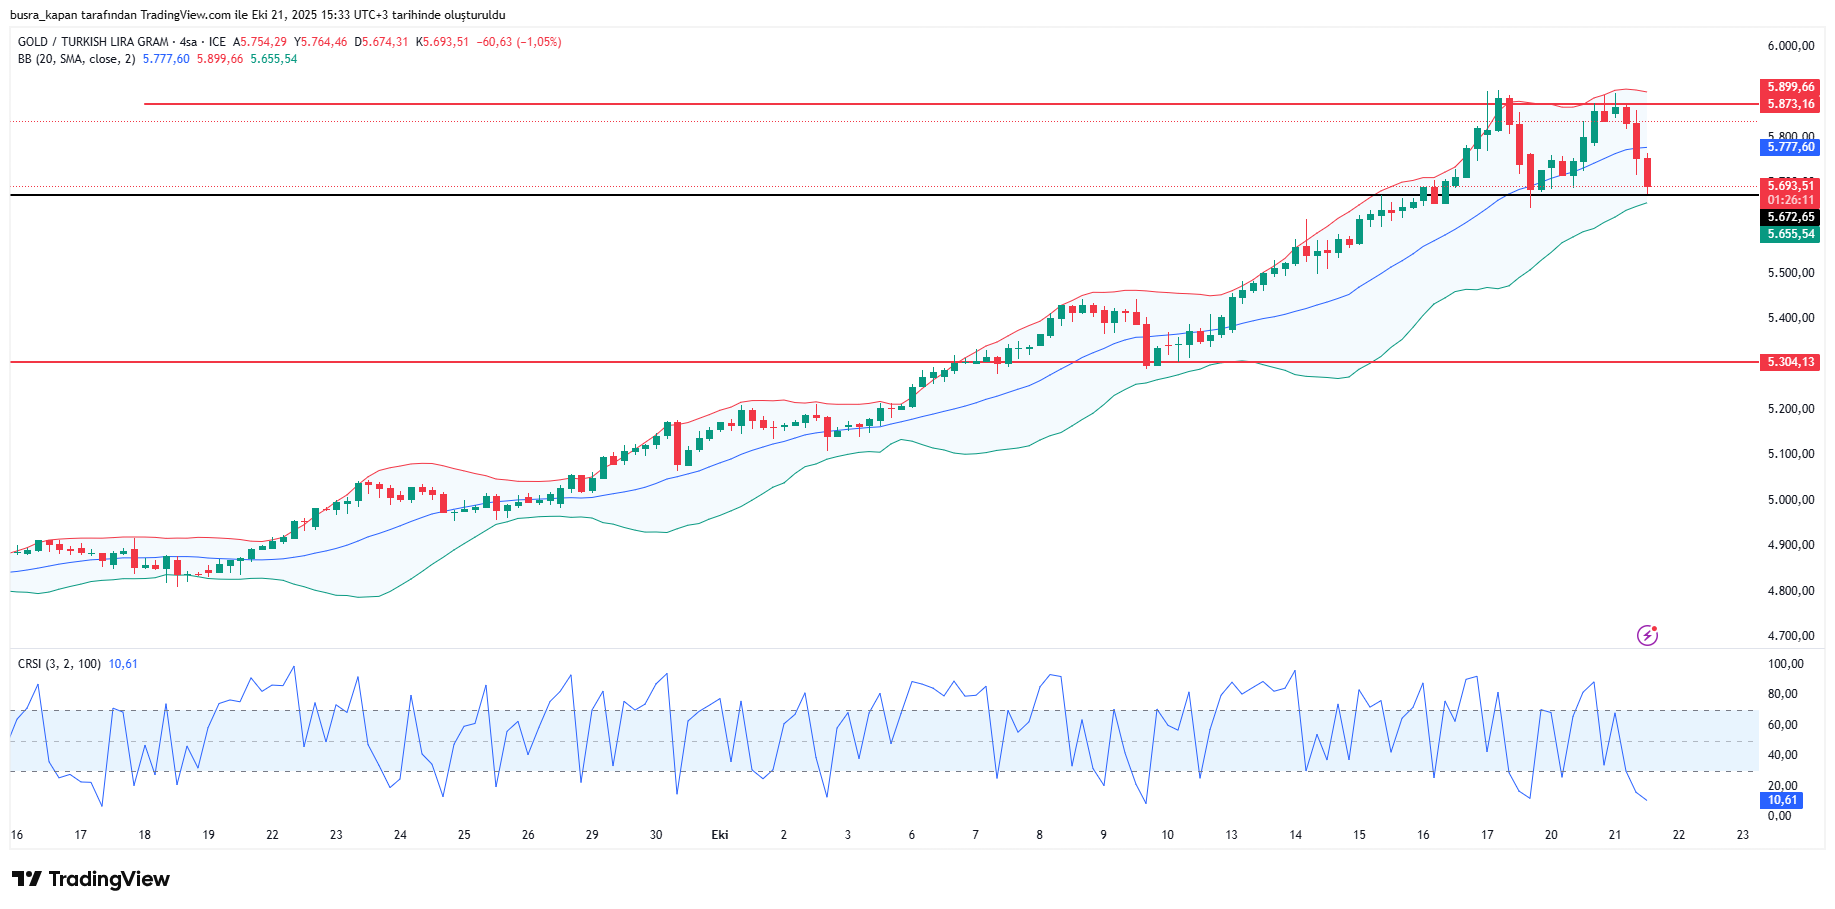Image resolution: width=1835 pixels, height=909 pixels.
Task: Click the CRSI (3, 2, 100) indicator legend
Action: [59, 664]
